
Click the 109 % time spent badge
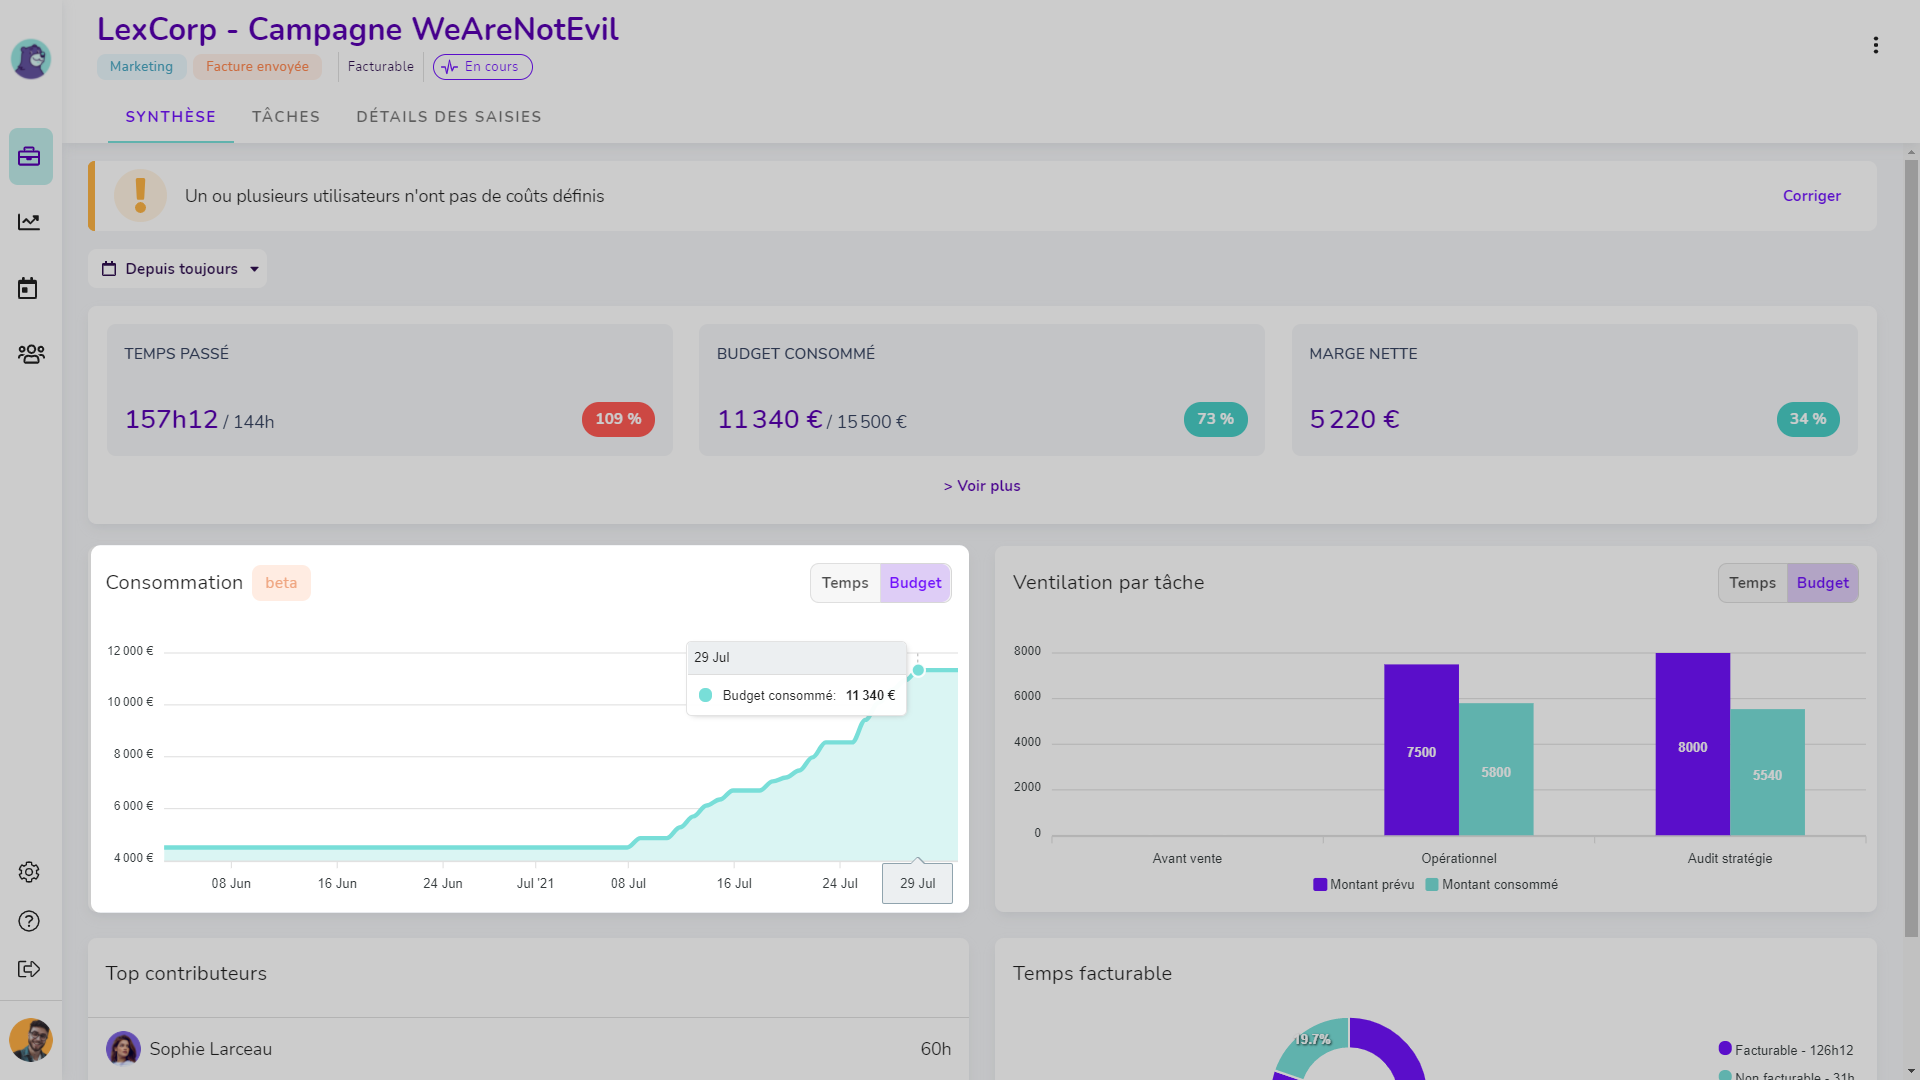(x=618, y=419)
